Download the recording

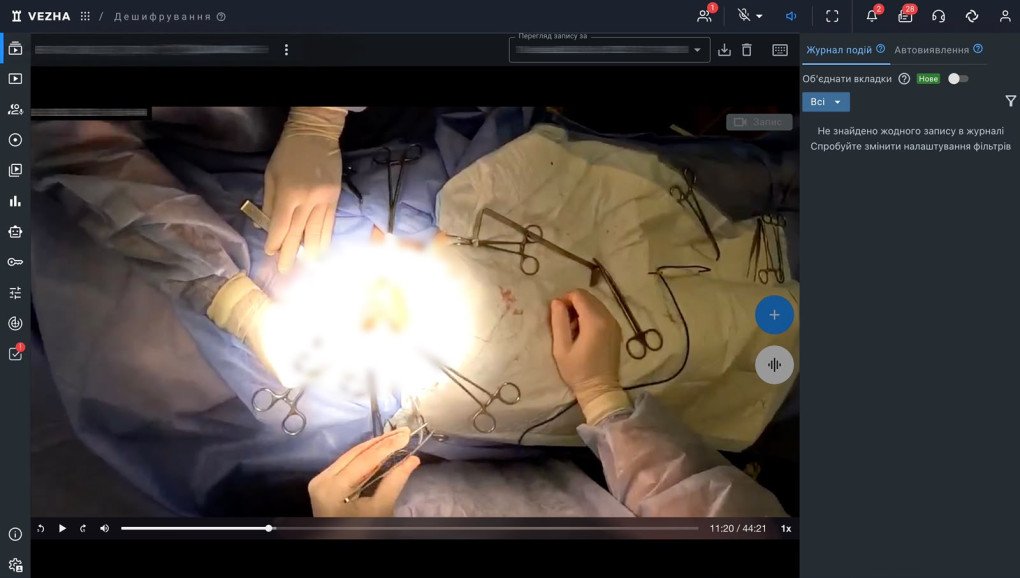click(x=724, y=50)
